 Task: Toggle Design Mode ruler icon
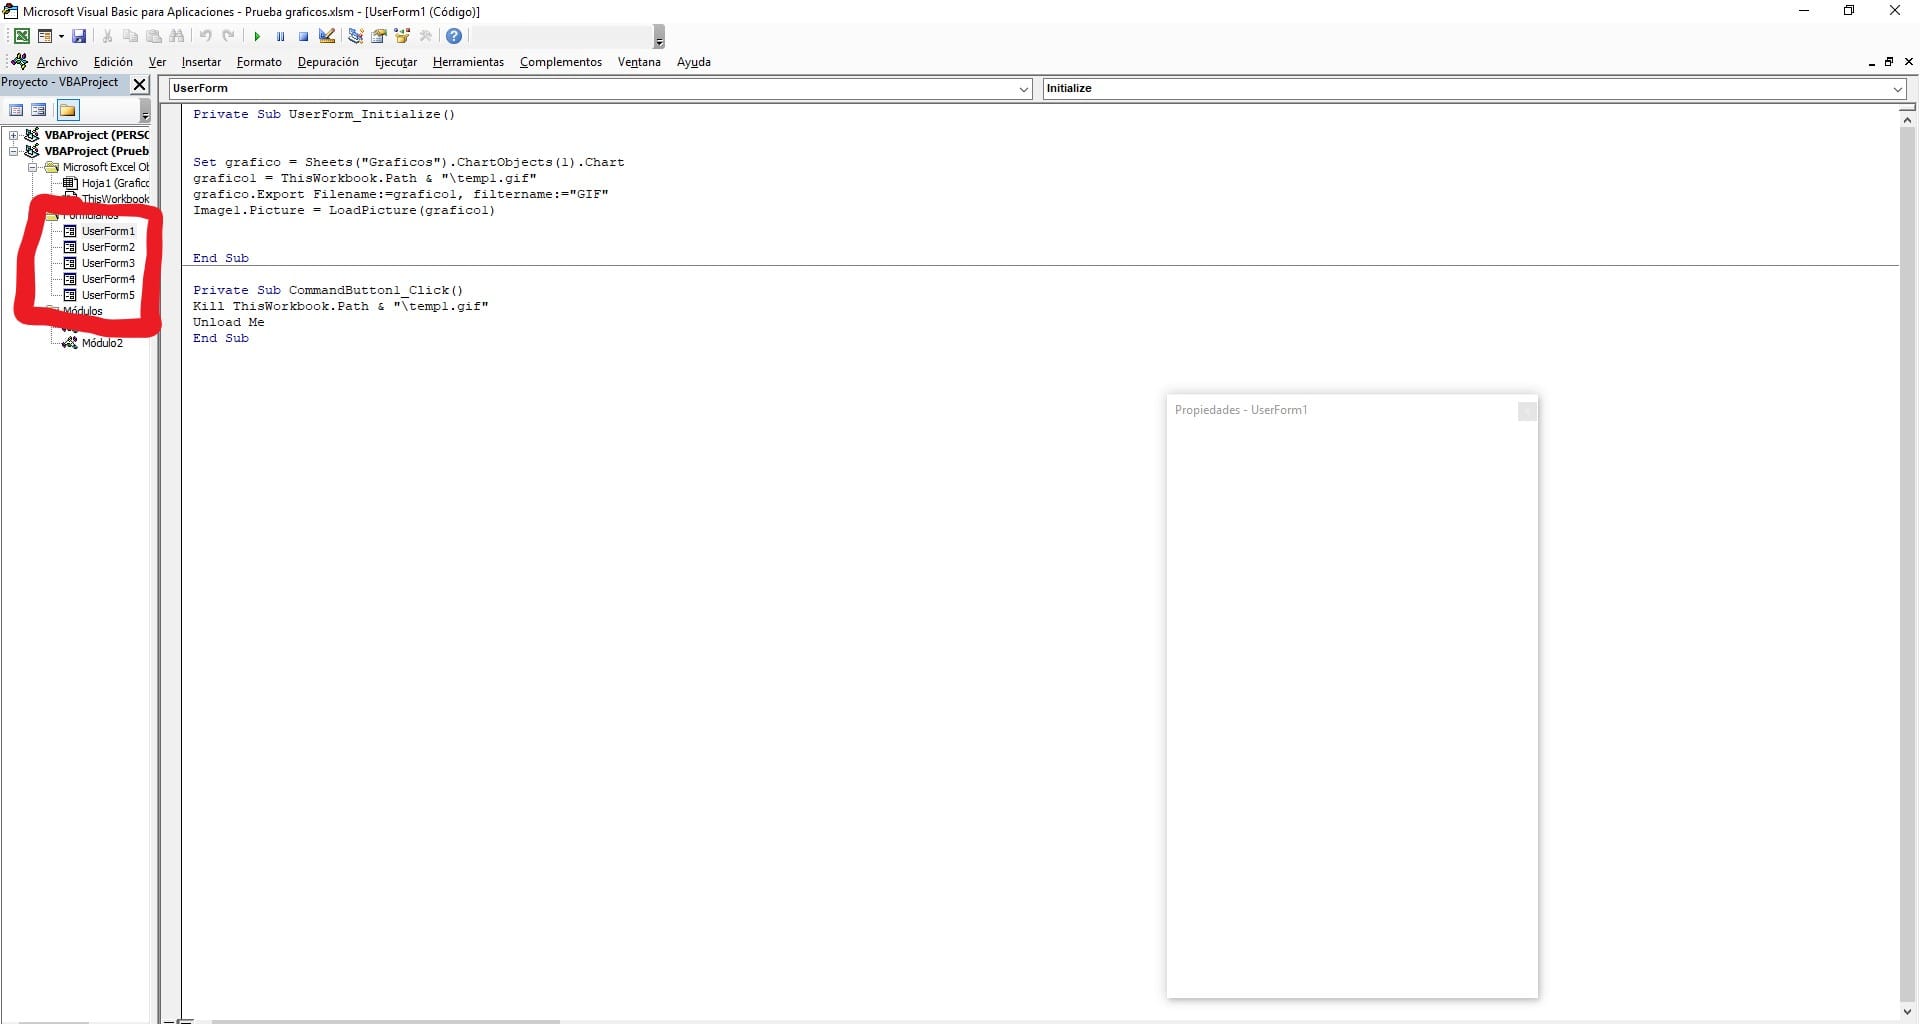(x=327, y=36)
